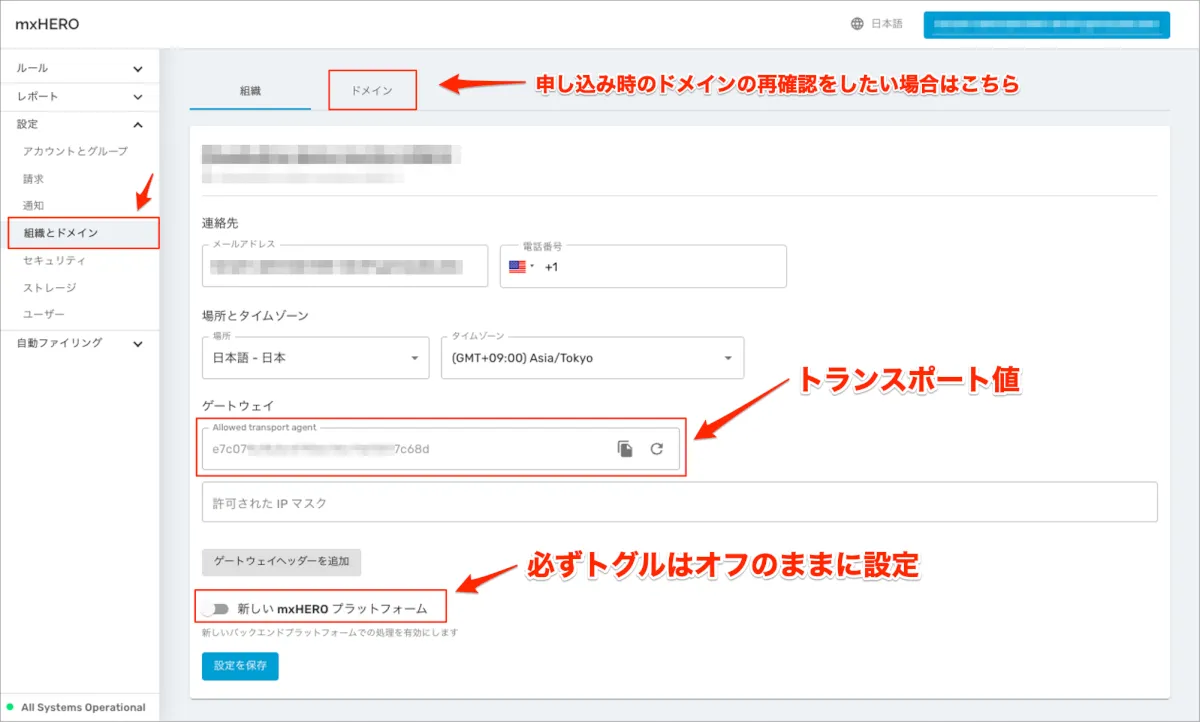The image size is (1200, 722).
Task: Regenerate the transport agent with refresh icon
Action: [x=657, y=449]
